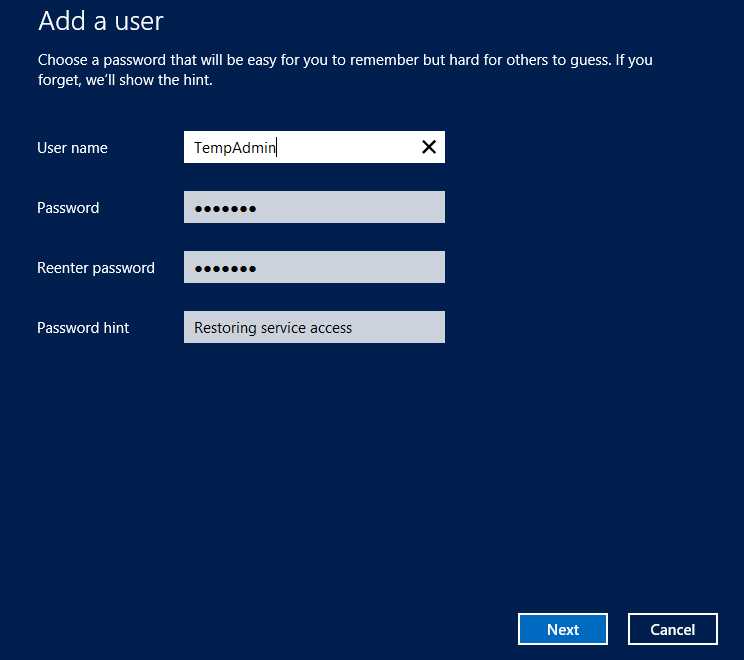Focus the Password field
This screenshot has width=744, height=660.
click(314, 207)
